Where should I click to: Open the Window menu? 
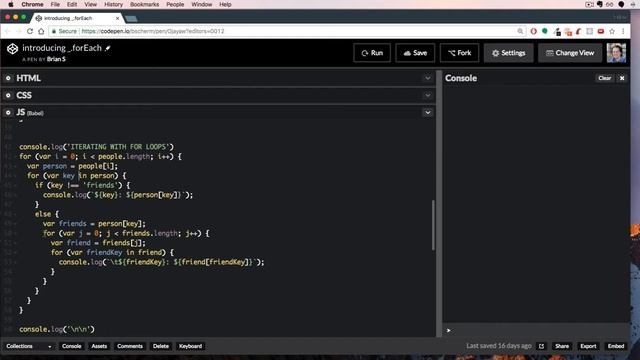pos(202,4)
